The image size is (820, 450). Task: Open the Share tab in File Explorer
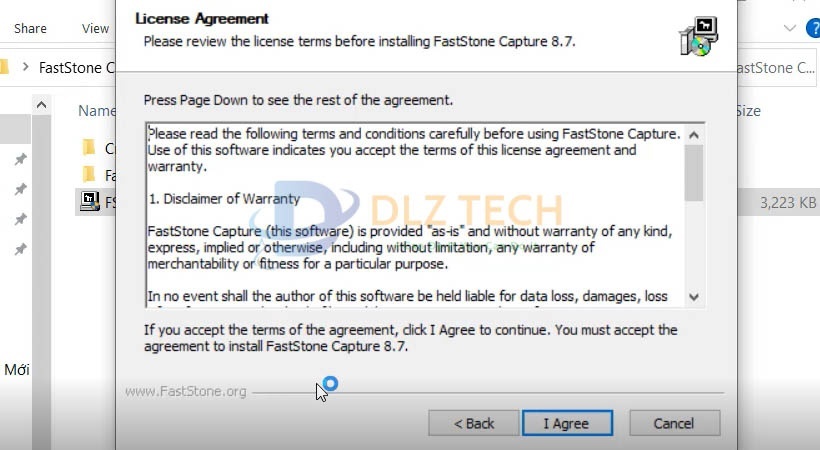[30, 28]
